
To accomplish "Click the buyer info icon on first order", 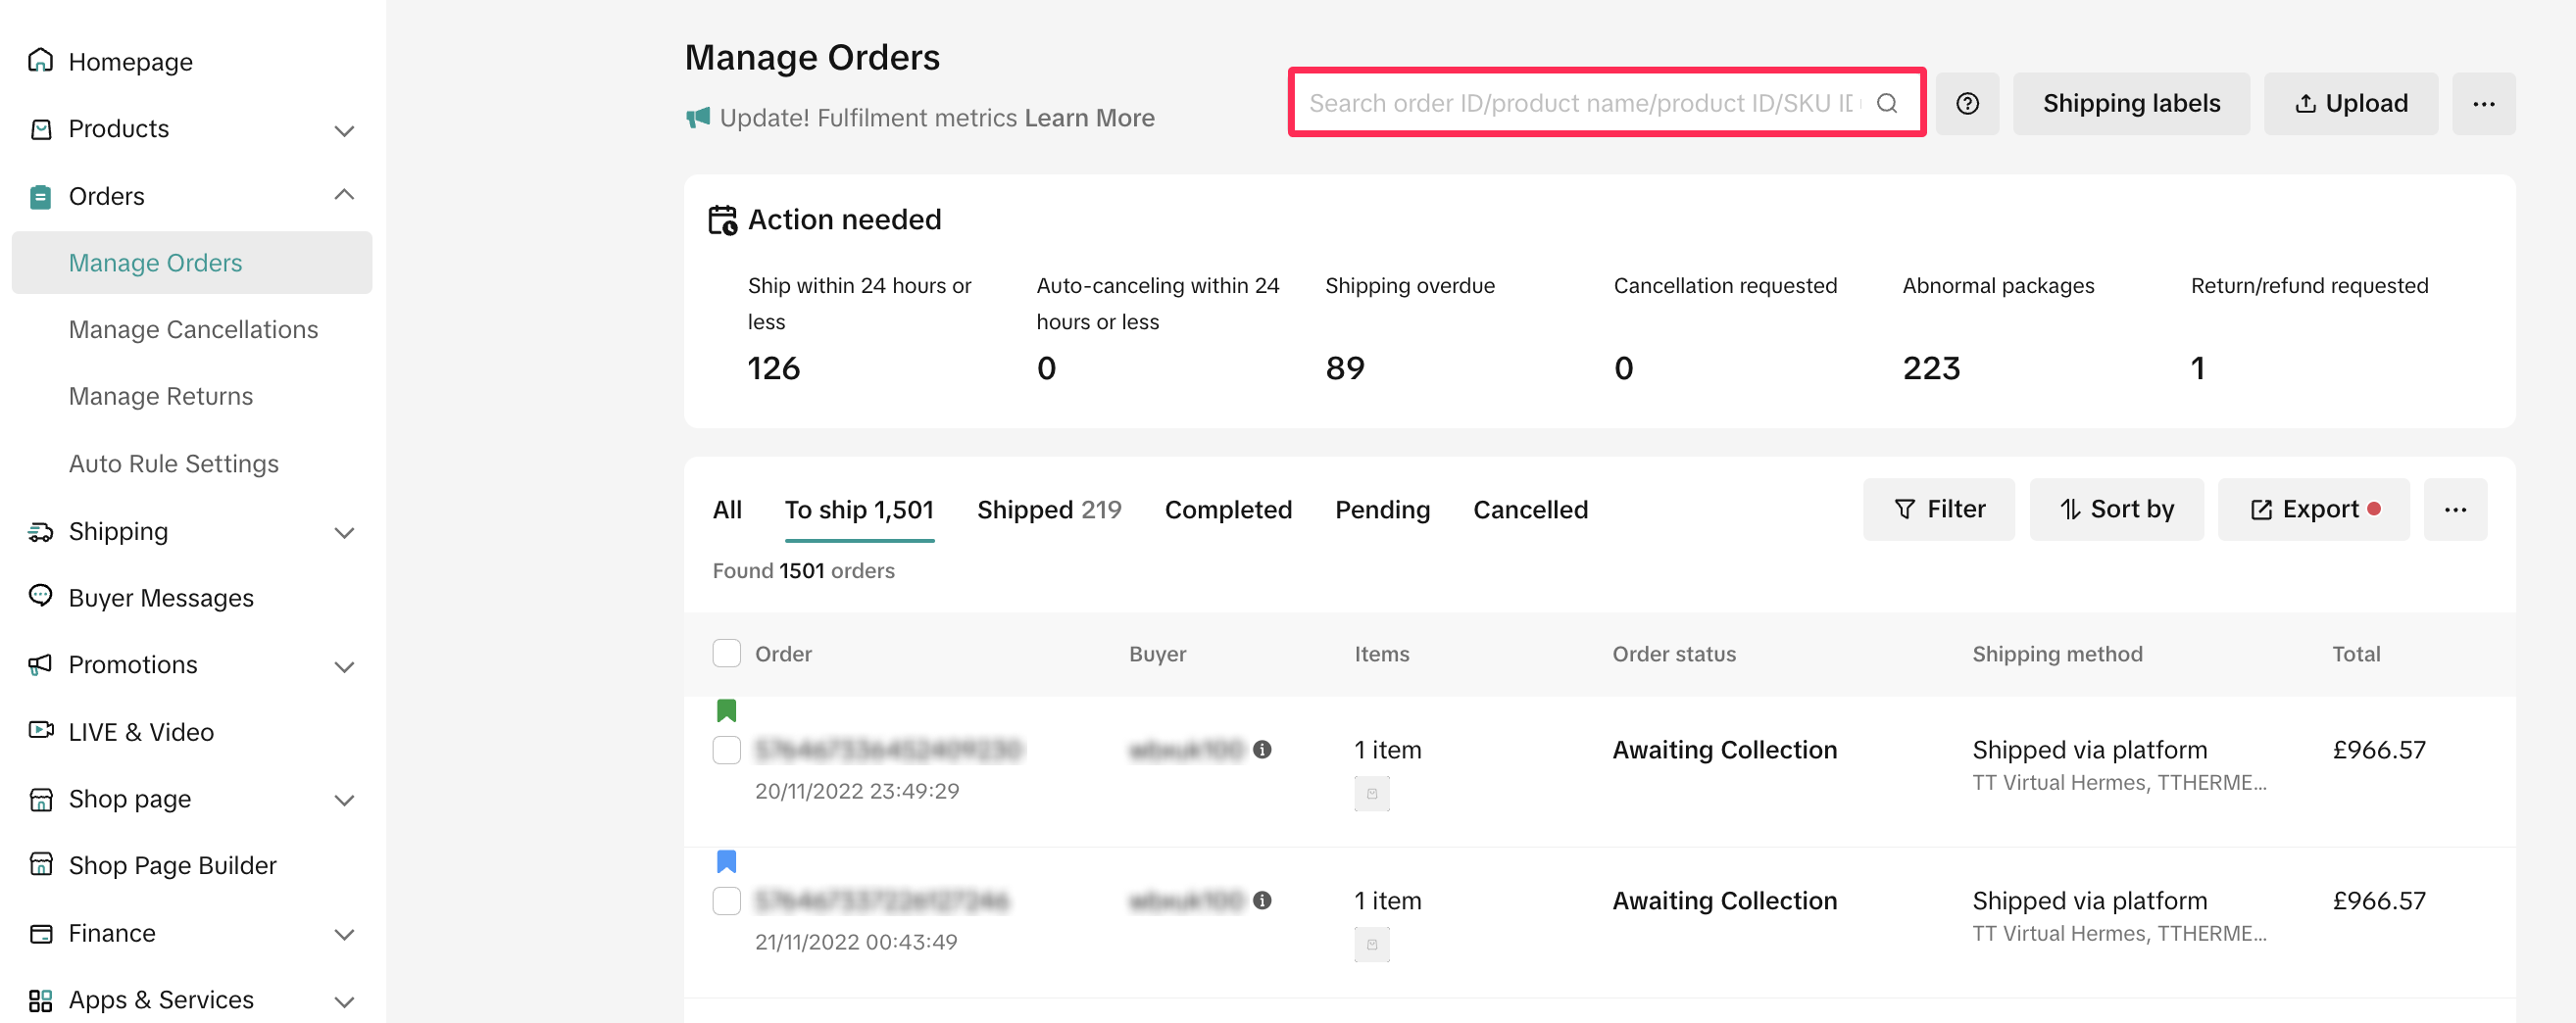I will (x=1262, y=749).
